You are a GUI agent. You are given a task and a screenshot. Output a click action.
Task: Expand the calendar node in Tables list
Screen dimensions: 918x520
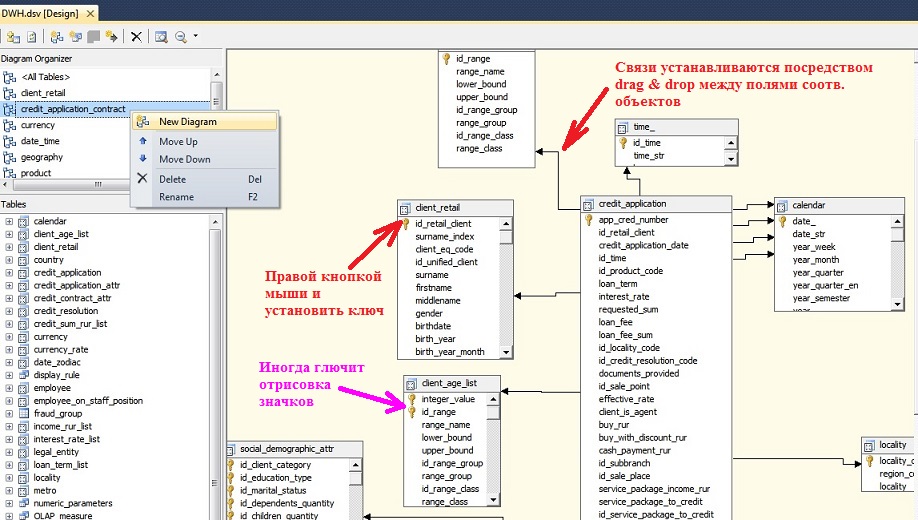(9, 221)
